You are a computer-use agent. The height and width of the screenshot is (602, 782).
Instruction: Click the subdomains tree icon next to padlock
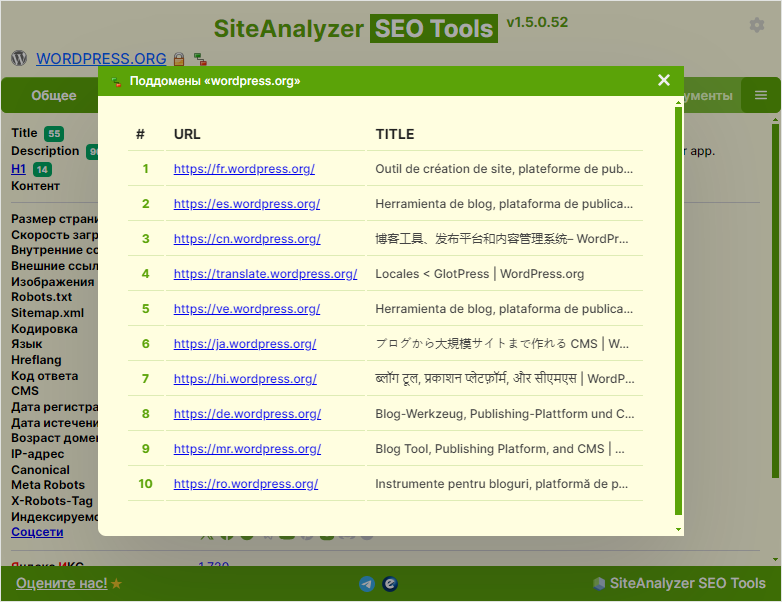200,59
